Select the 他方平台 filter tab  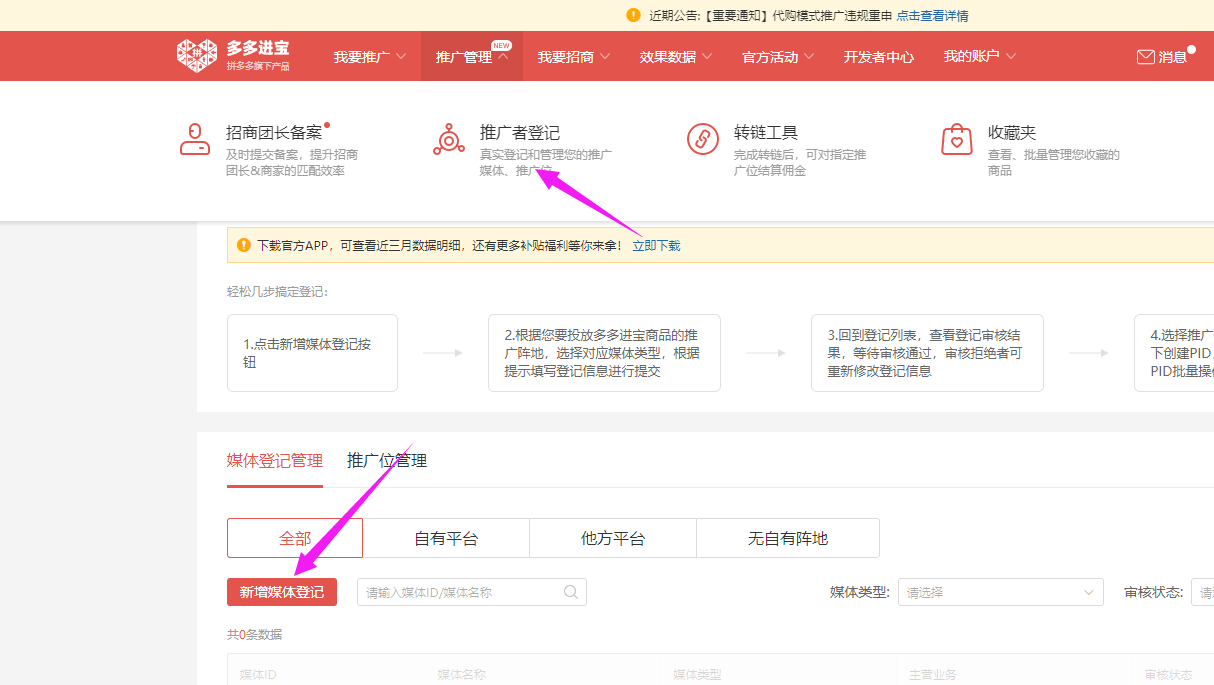tap(613, 538)
